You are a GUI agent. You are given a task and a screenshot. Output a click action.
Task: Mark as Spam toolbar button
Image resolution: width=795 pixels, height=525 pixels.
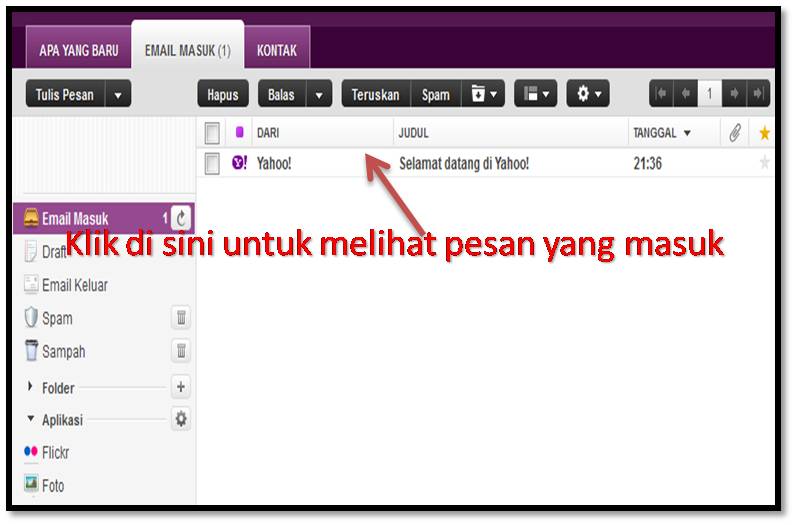(x=436, y=94)
